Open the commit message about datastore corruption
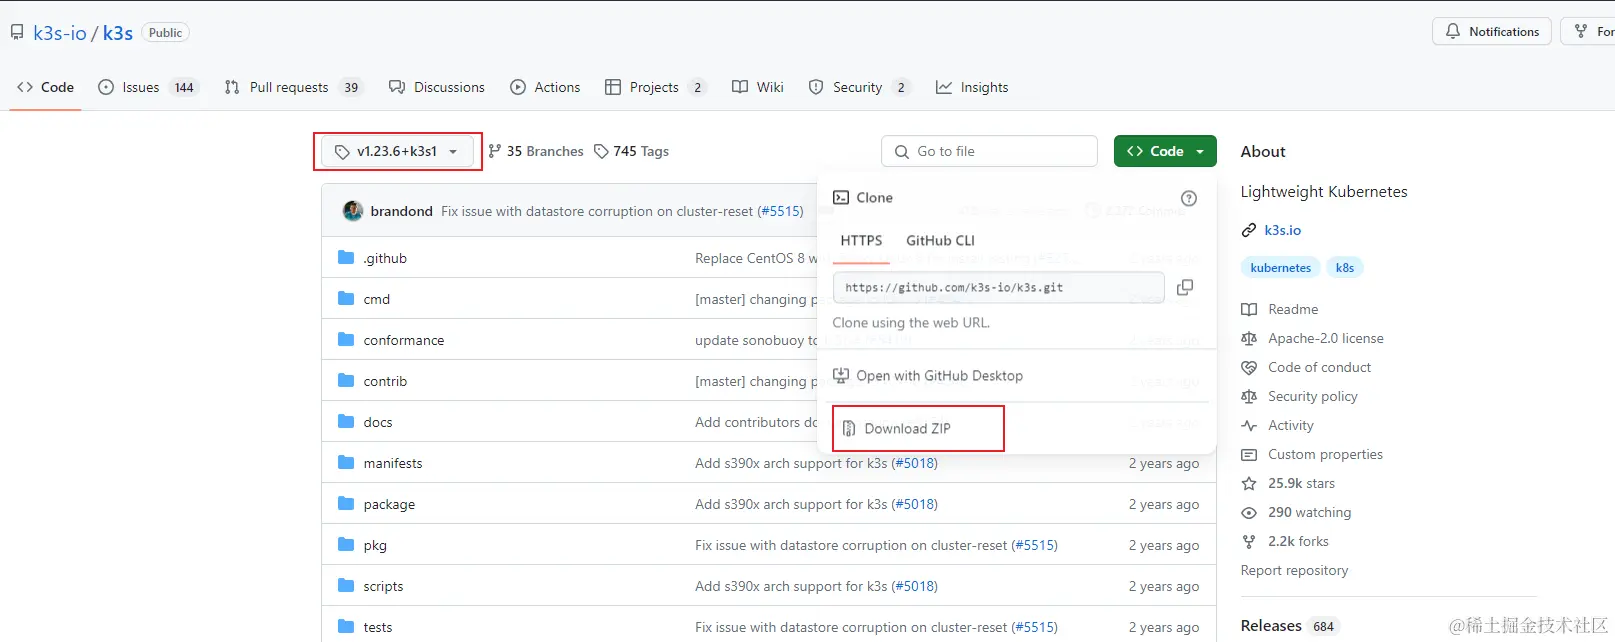1615x642 pixels. point(597,211)
